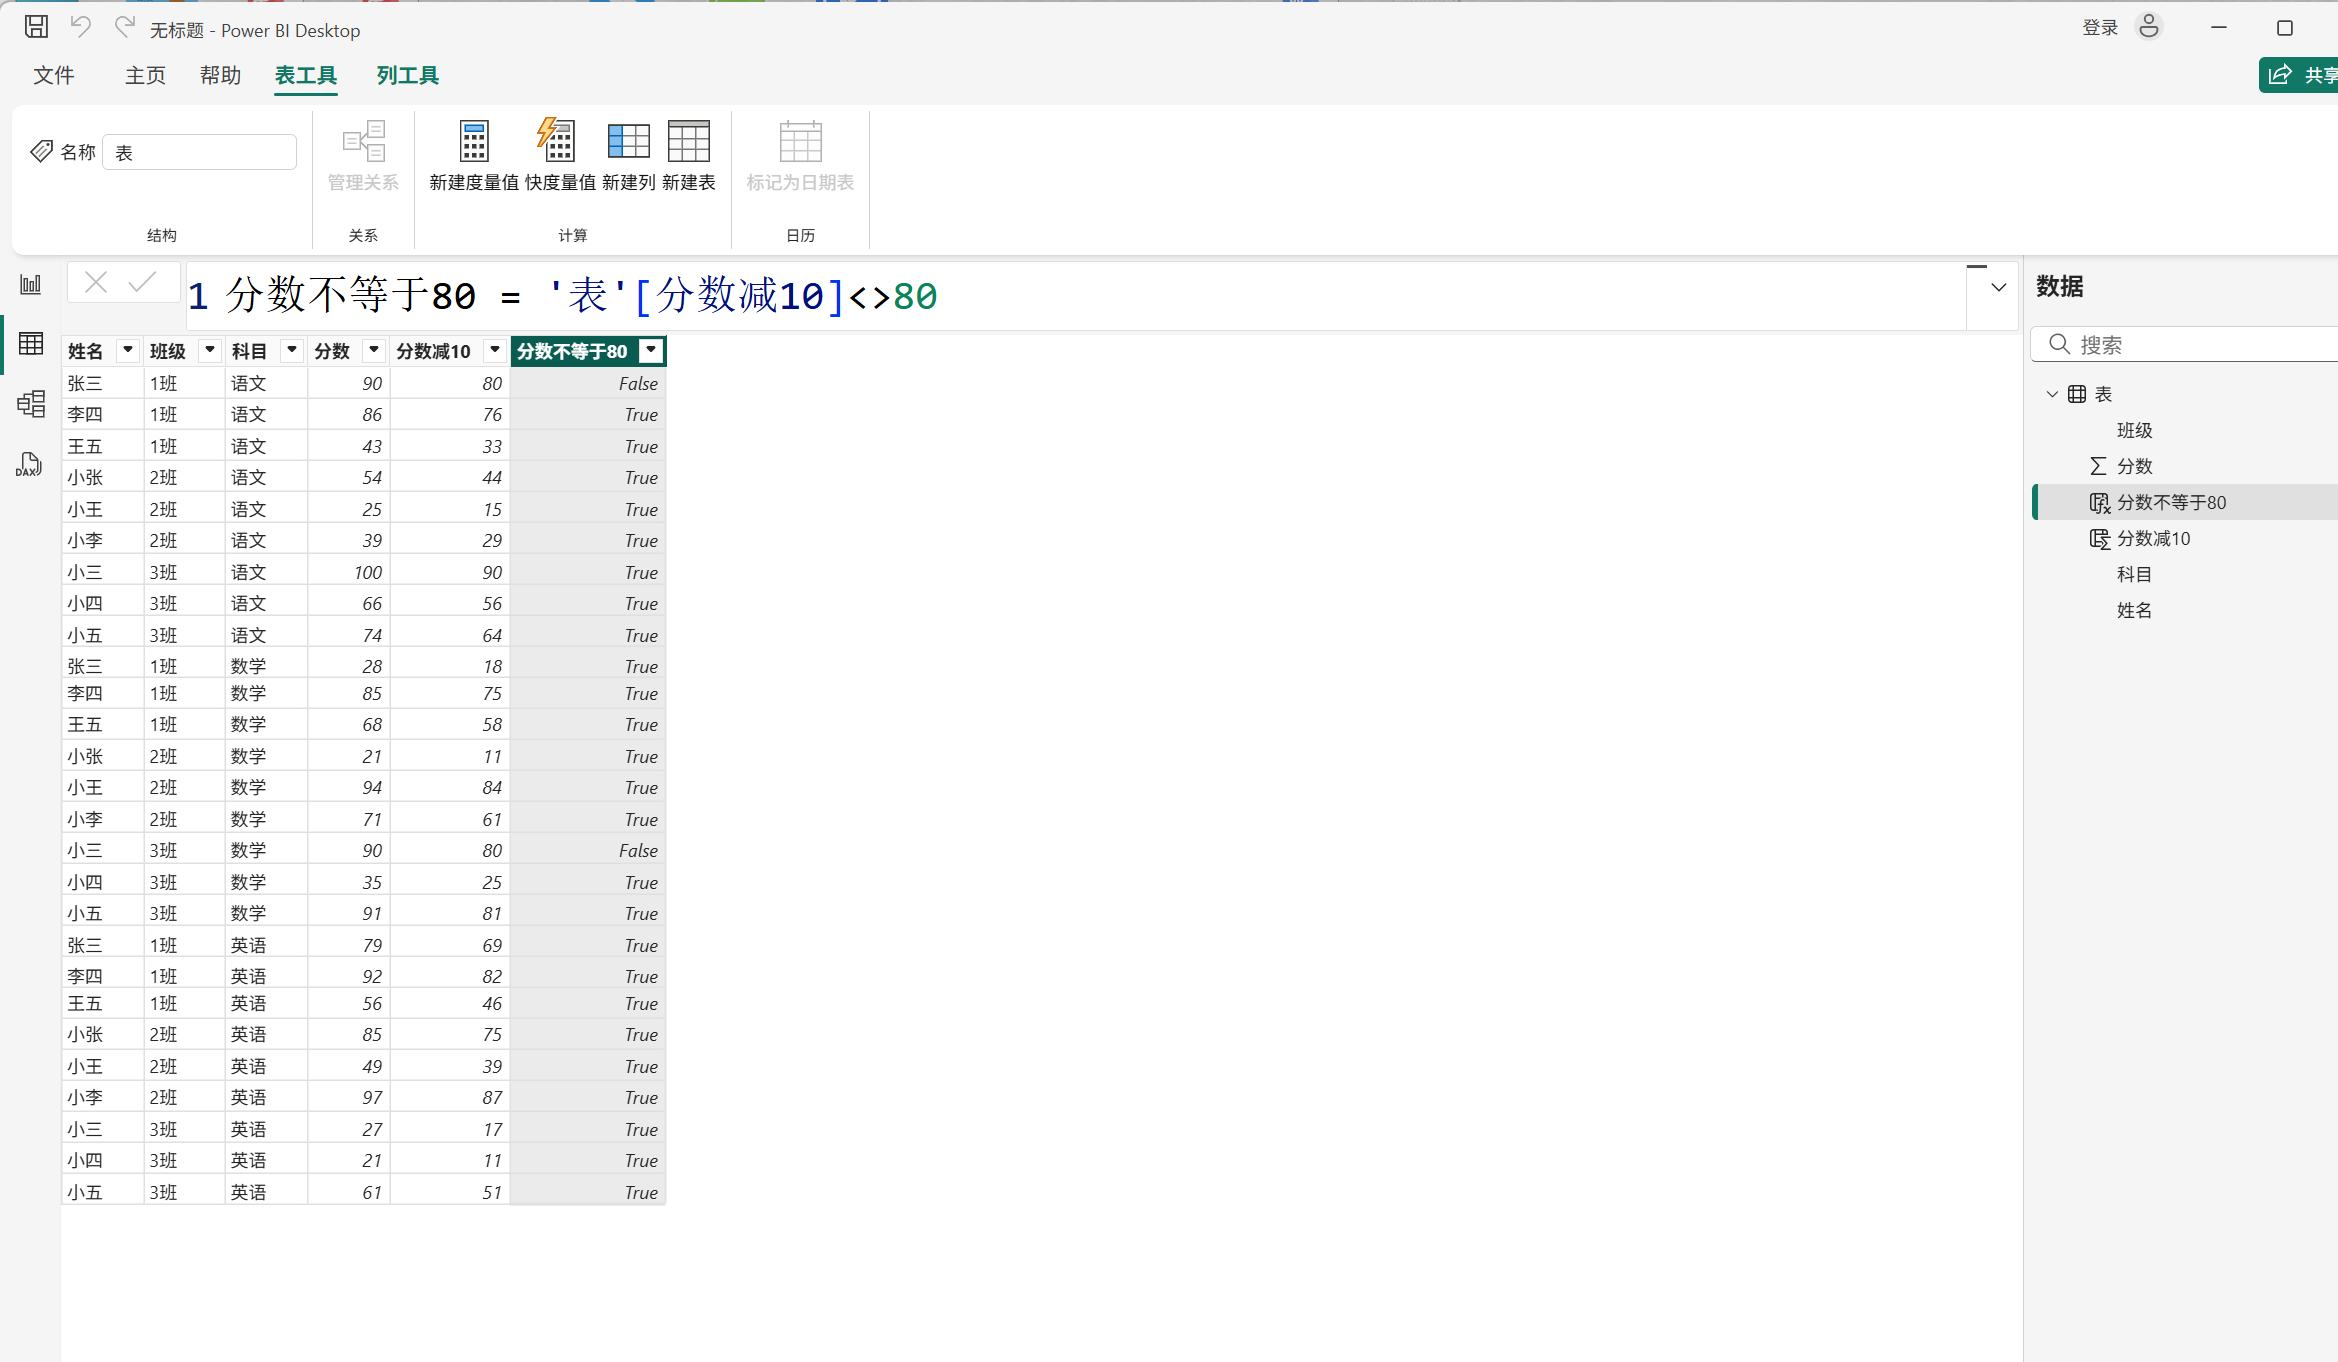
Task: Click the Quick Measure (快度量值) icon
Action: tap(558, 142)
